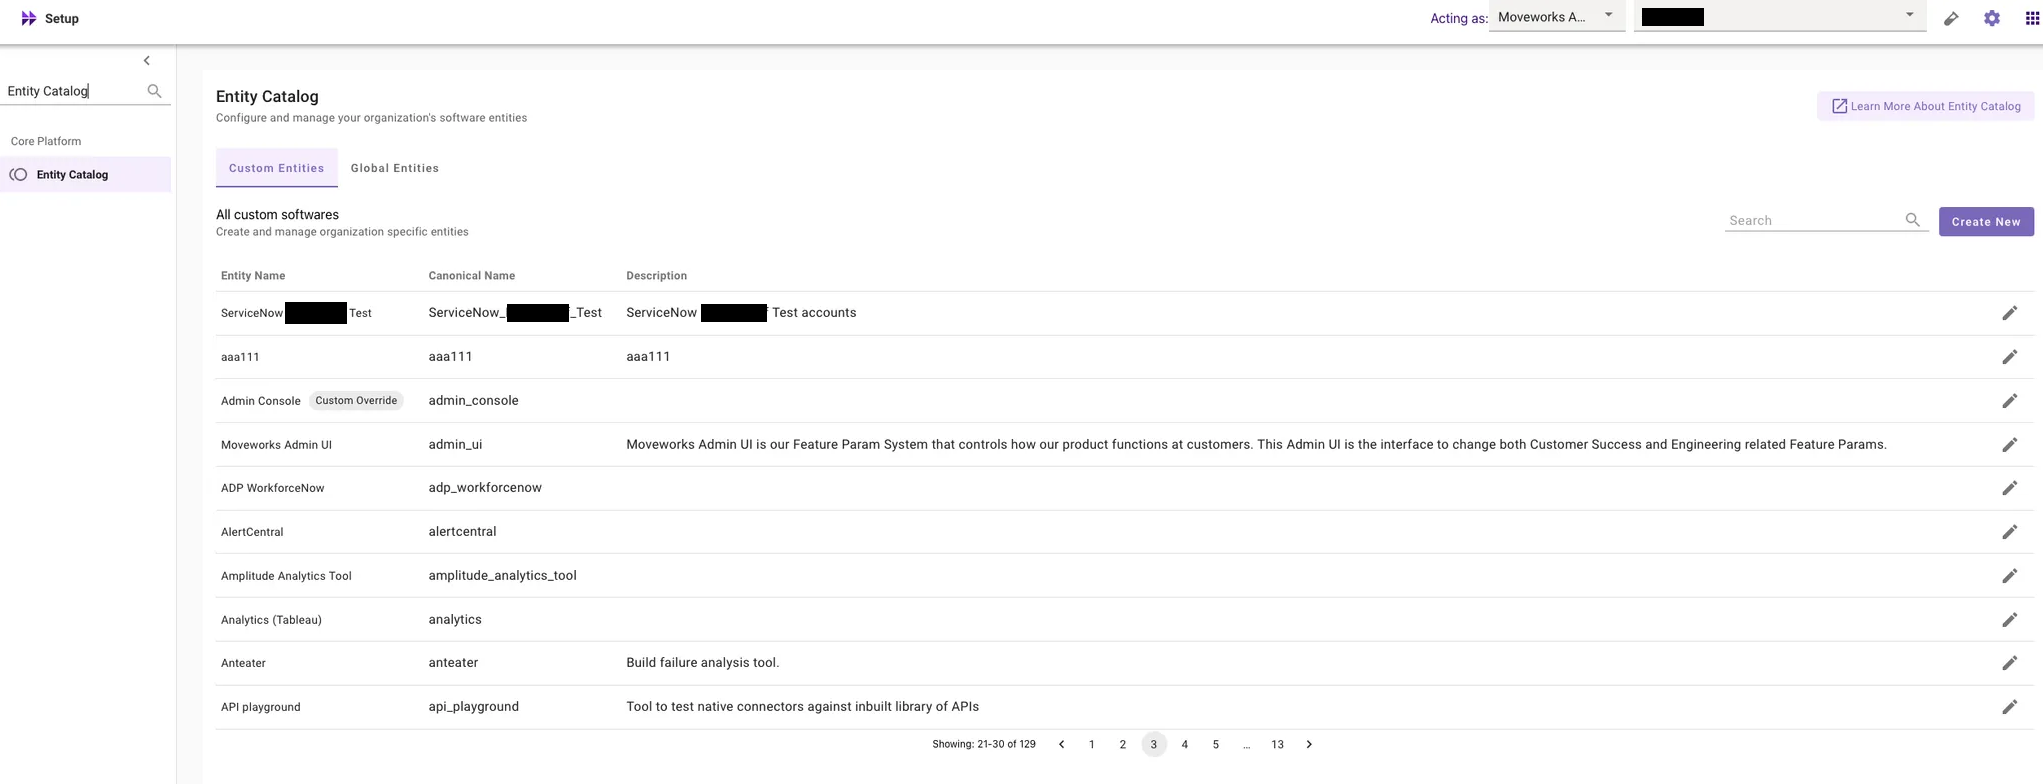Switch to the Custom Entities tab

[x=277, y=168]
